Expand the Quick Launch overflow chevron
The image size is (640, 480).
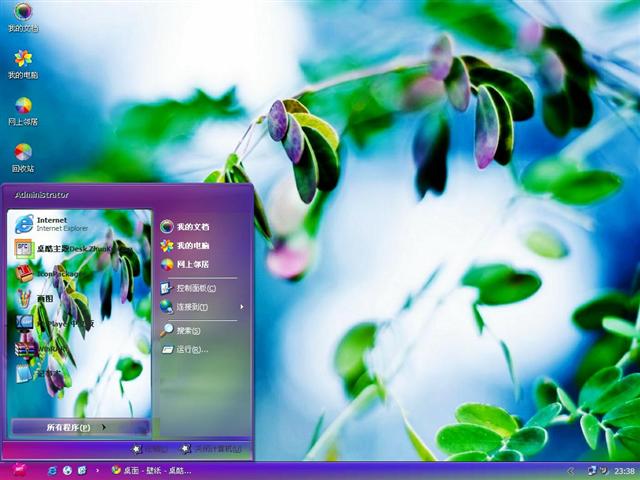(x=97, y=471)
